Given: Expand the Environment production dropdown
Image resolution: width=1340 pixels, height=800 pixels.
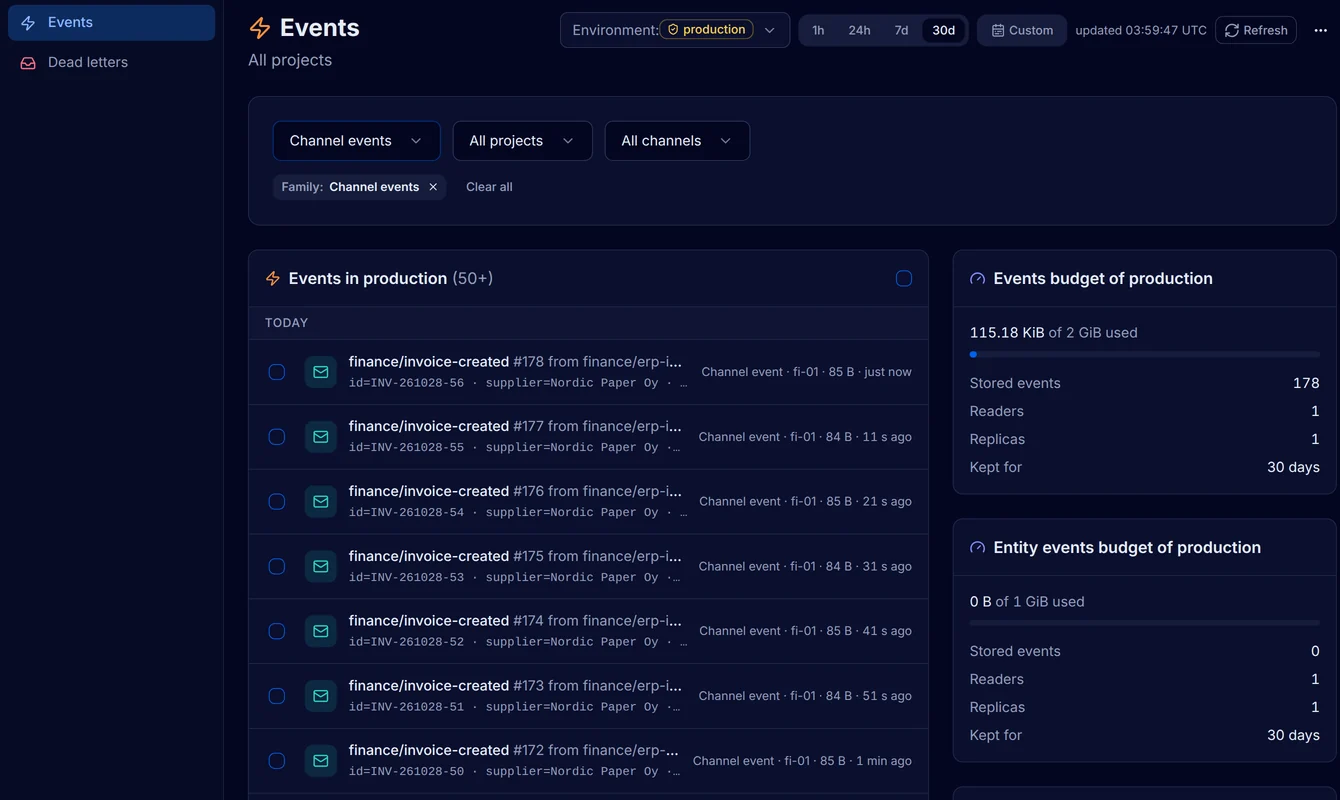Looking at the screenshot, I should point(675,30).
